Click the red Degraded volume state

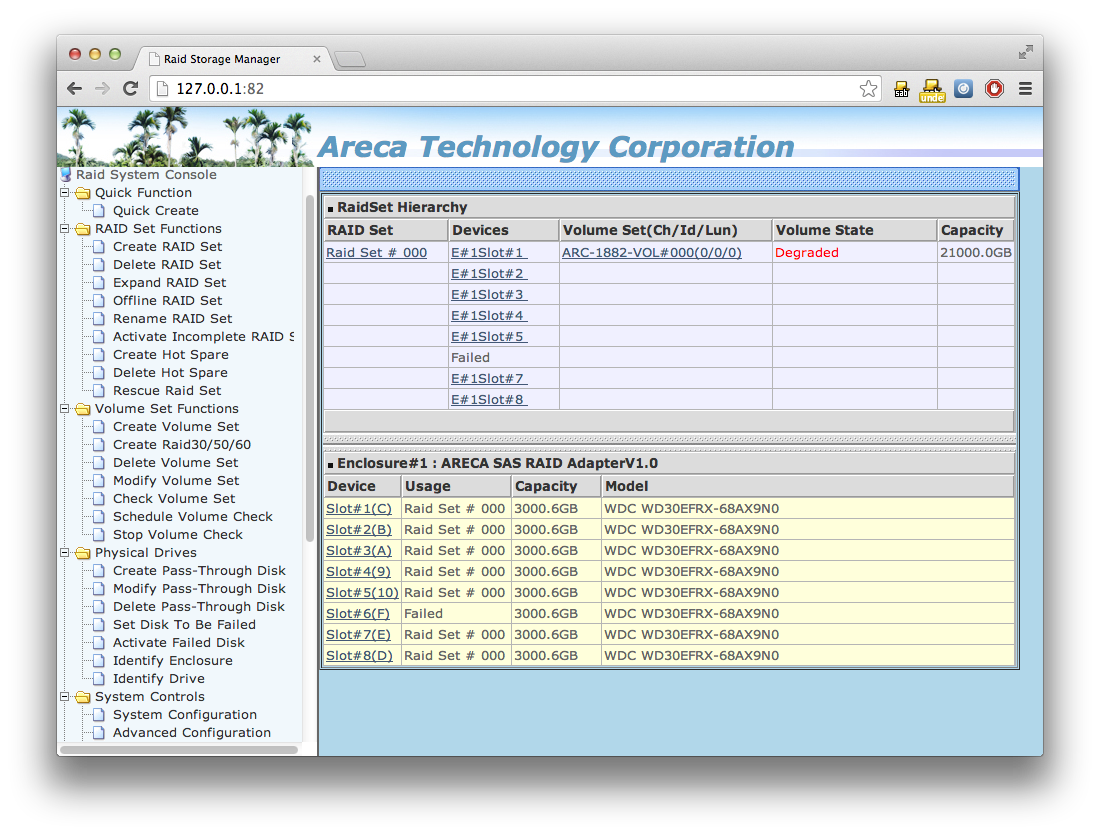[x=807, y=253]
